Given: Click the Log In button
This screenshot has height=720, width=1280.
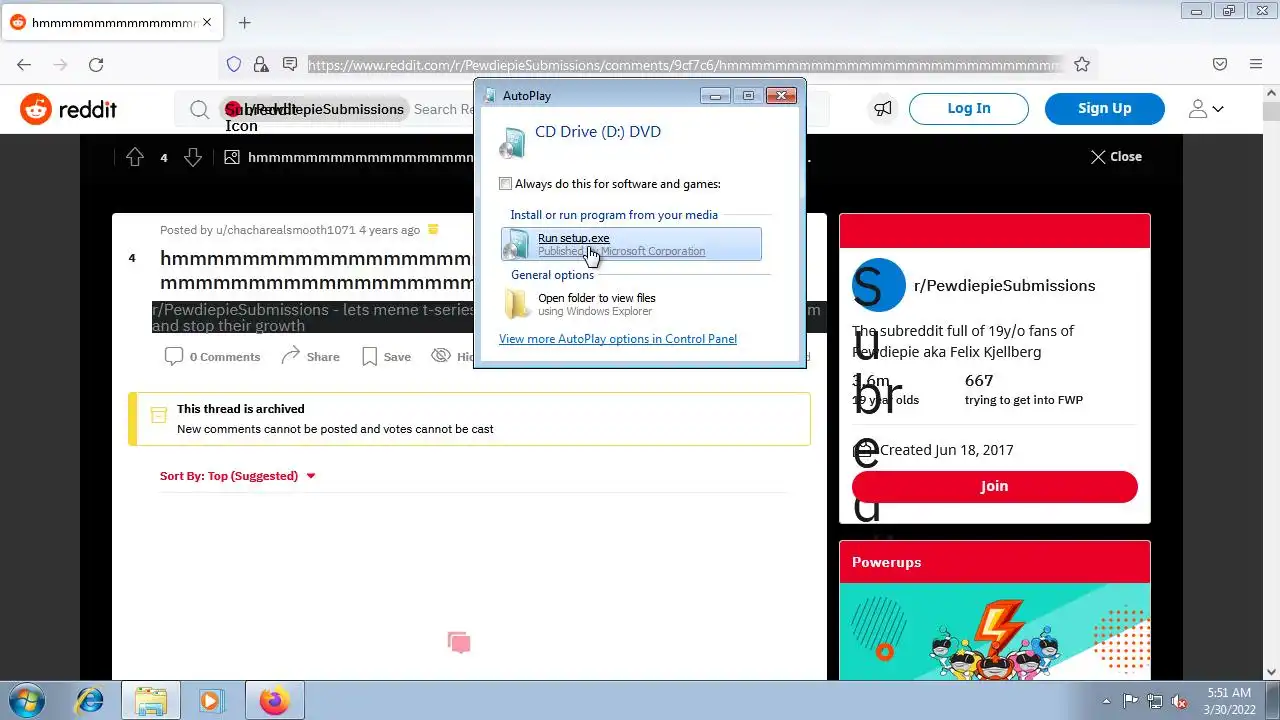Looking at the screenshot, I should 969,109.
